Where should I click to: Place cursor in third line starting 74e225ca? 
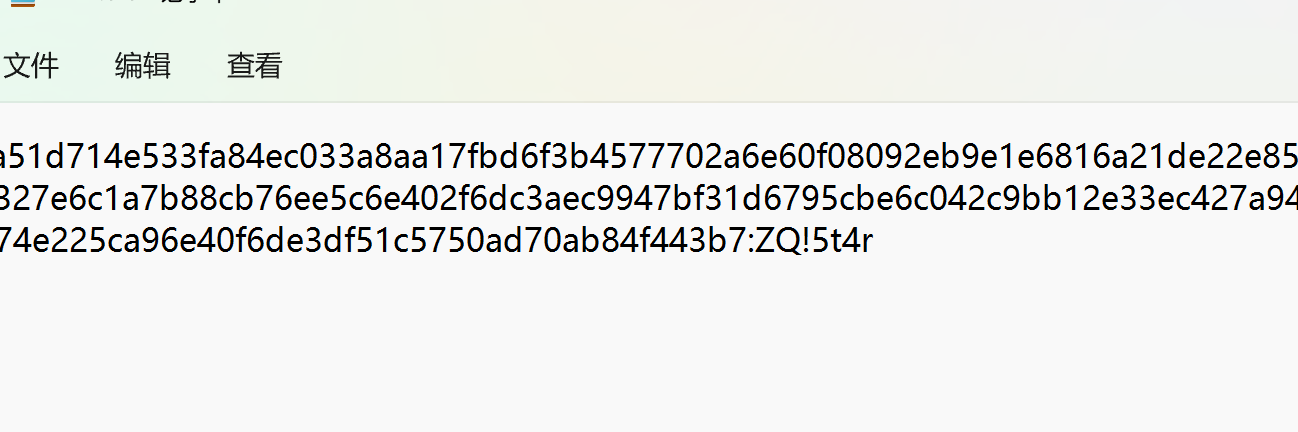60,241
